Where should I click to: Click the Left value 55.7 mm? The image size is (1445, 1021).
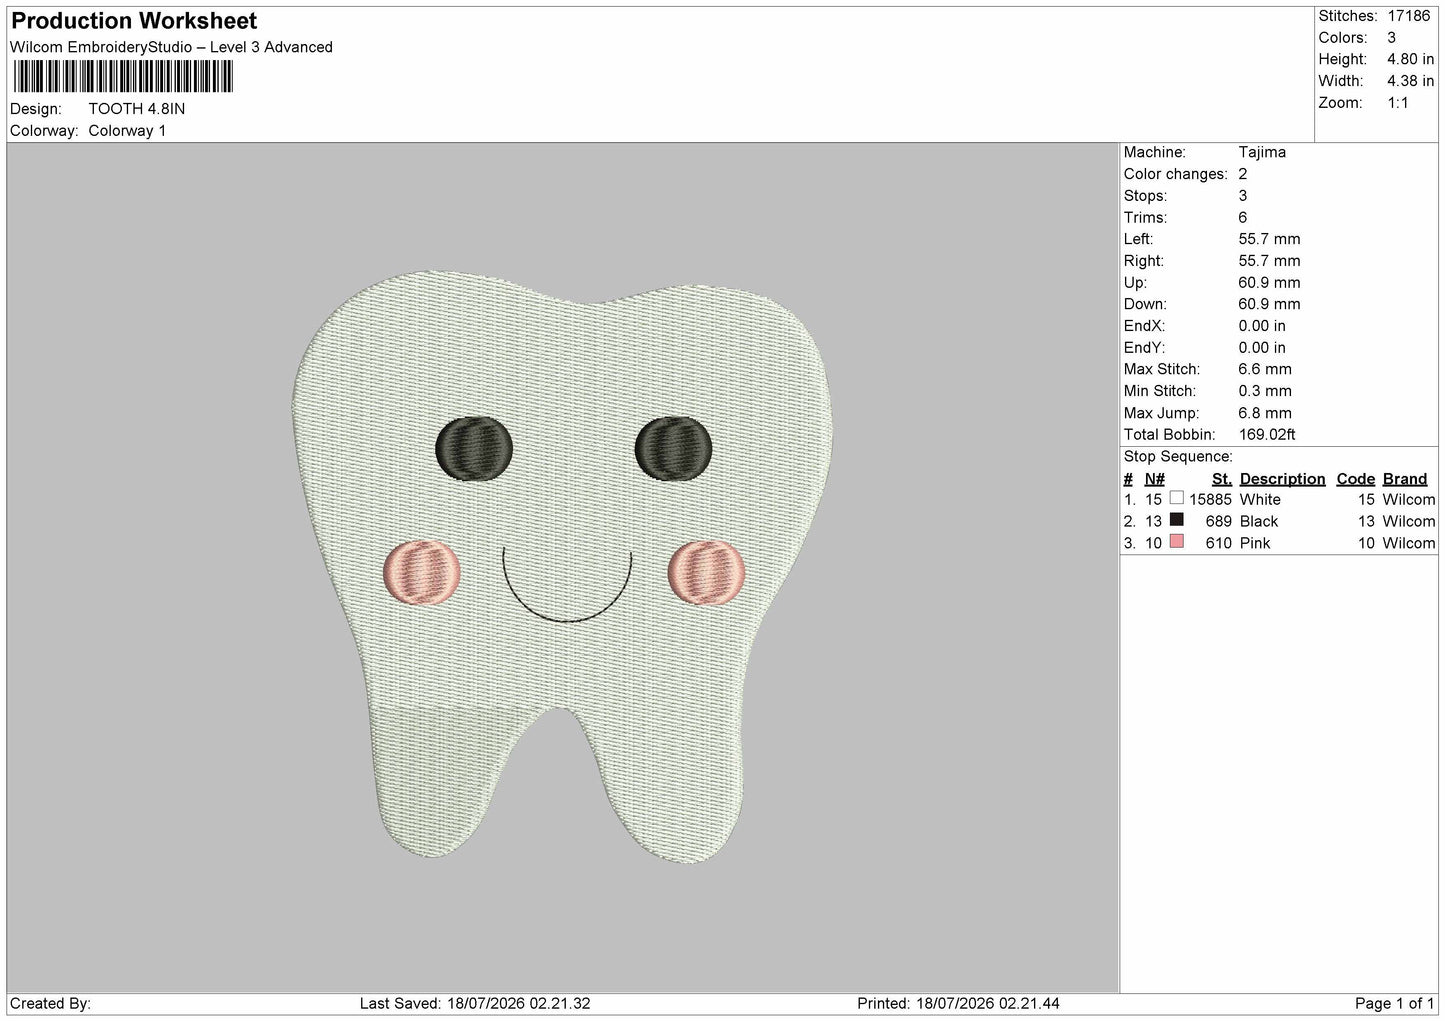pos(1269,239)
